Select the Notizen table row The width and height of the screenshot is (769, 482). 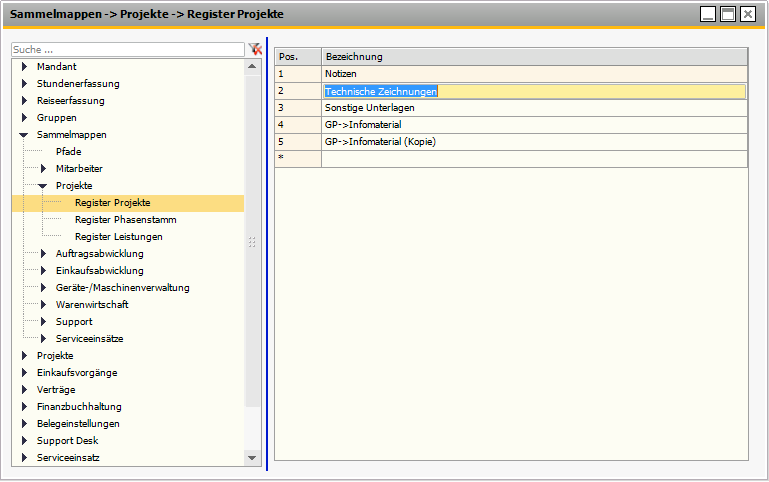[x=534, y=74]
